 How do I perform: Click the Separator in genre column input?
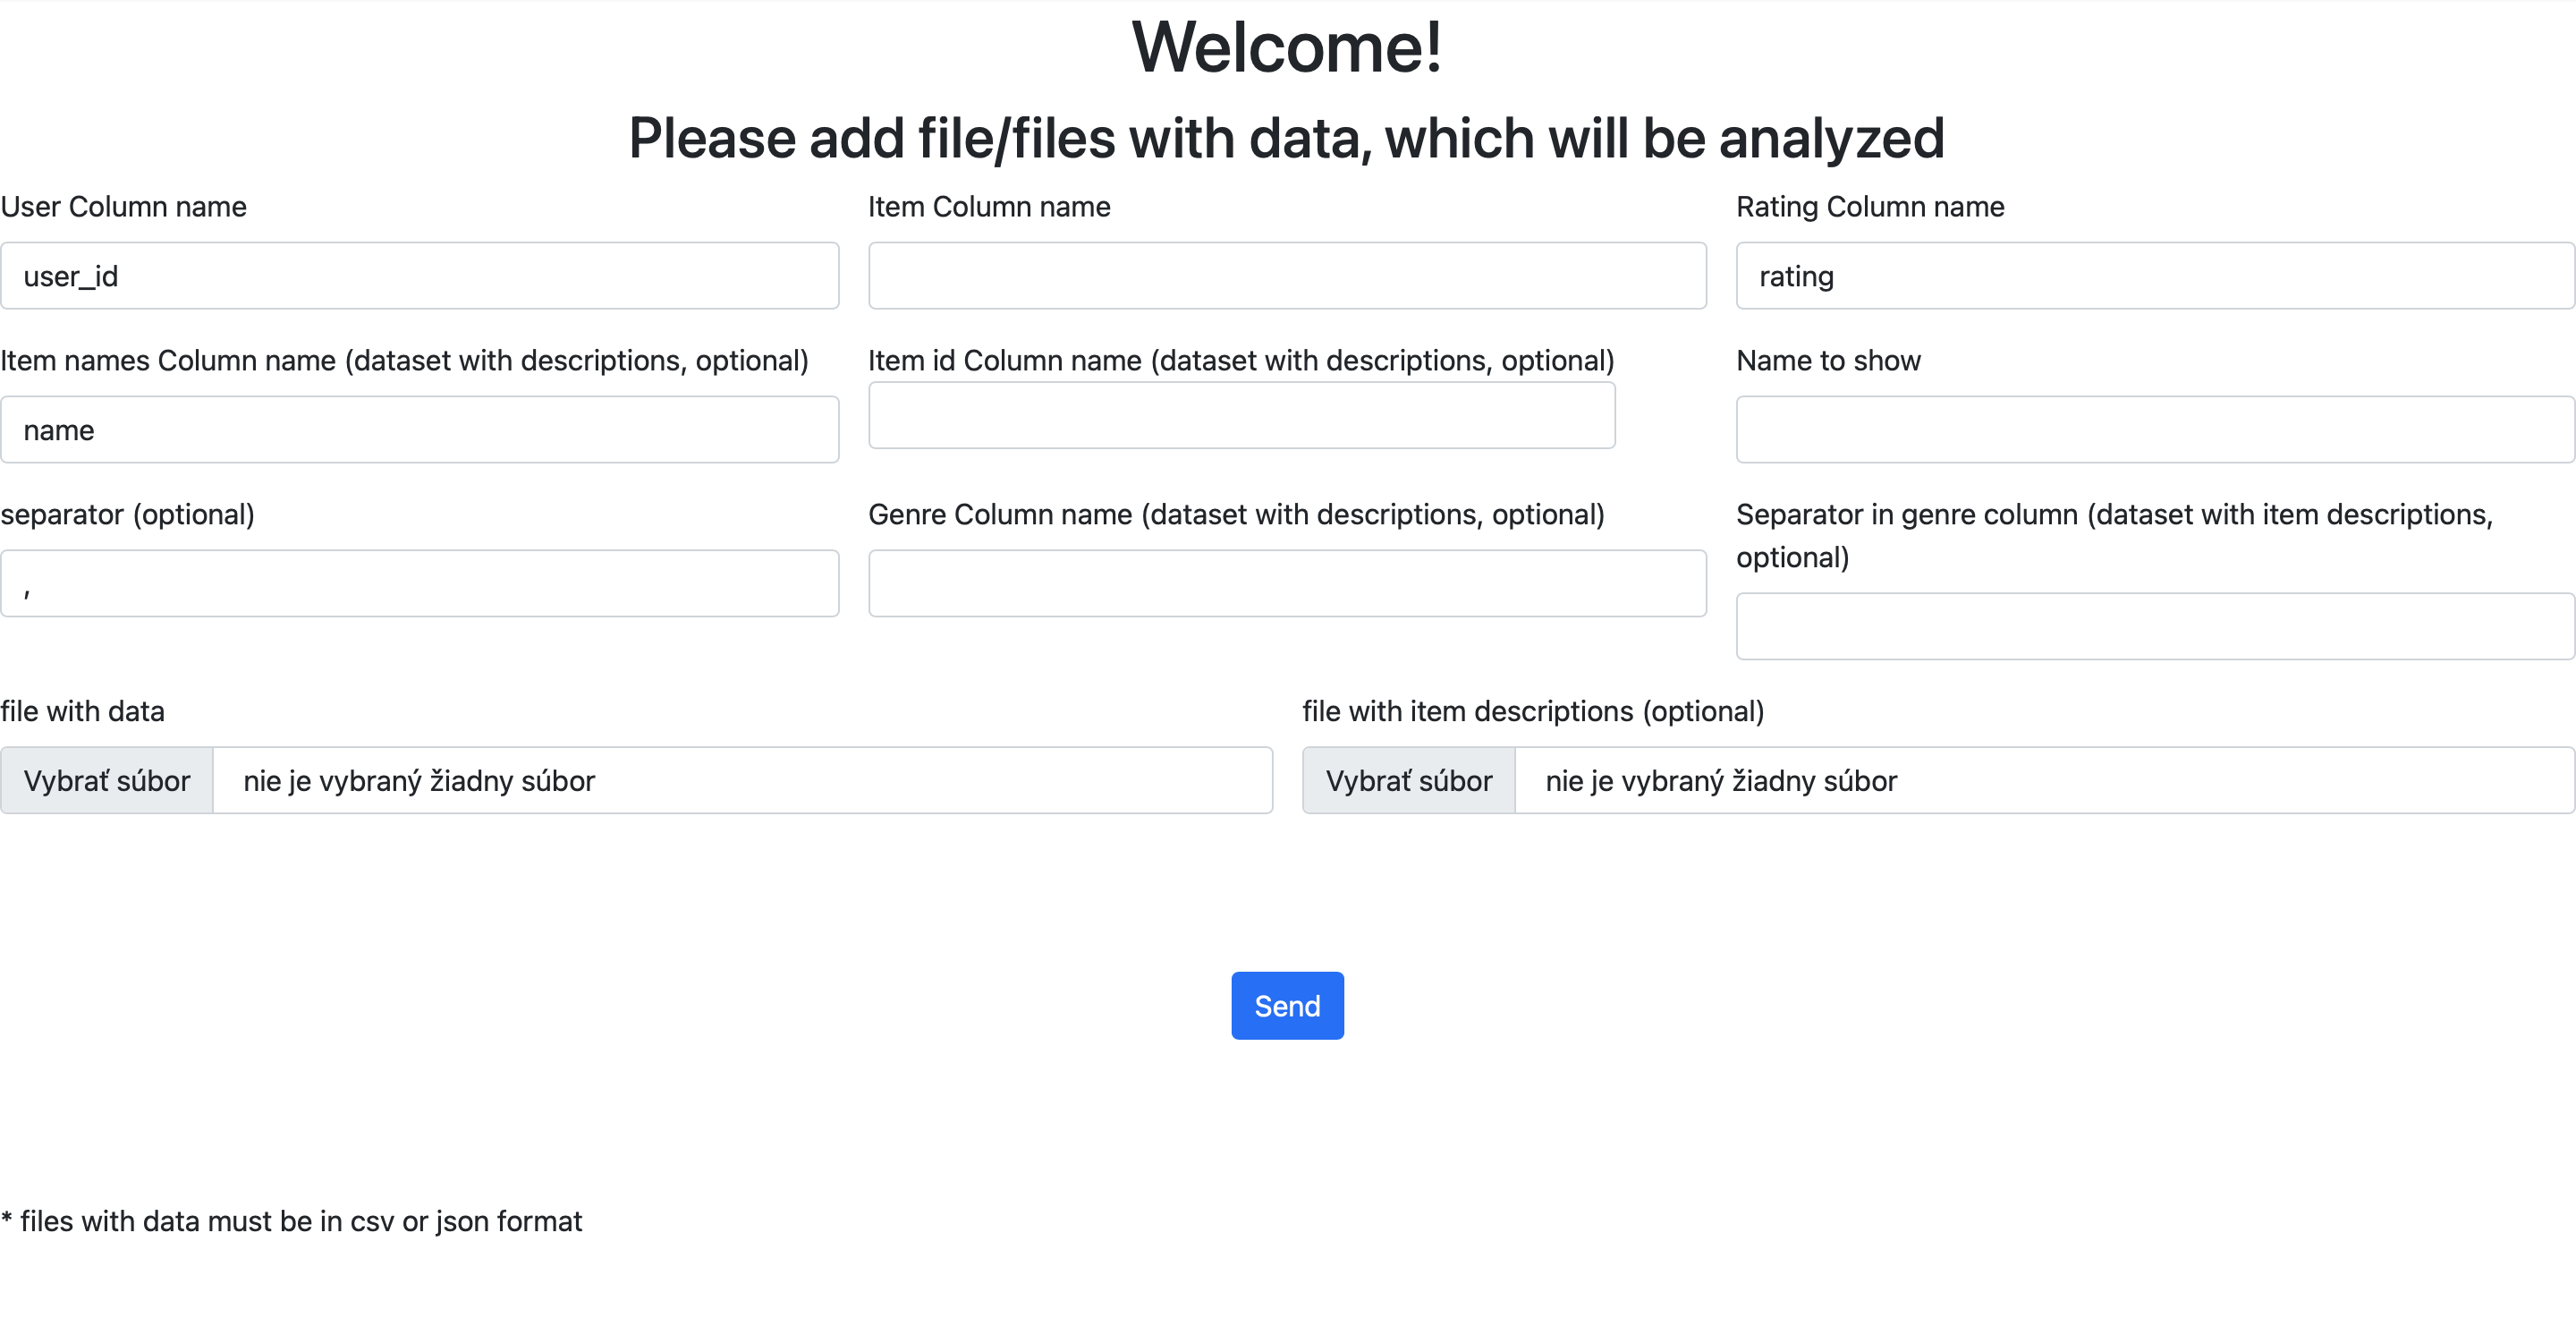coord(2155,627)
